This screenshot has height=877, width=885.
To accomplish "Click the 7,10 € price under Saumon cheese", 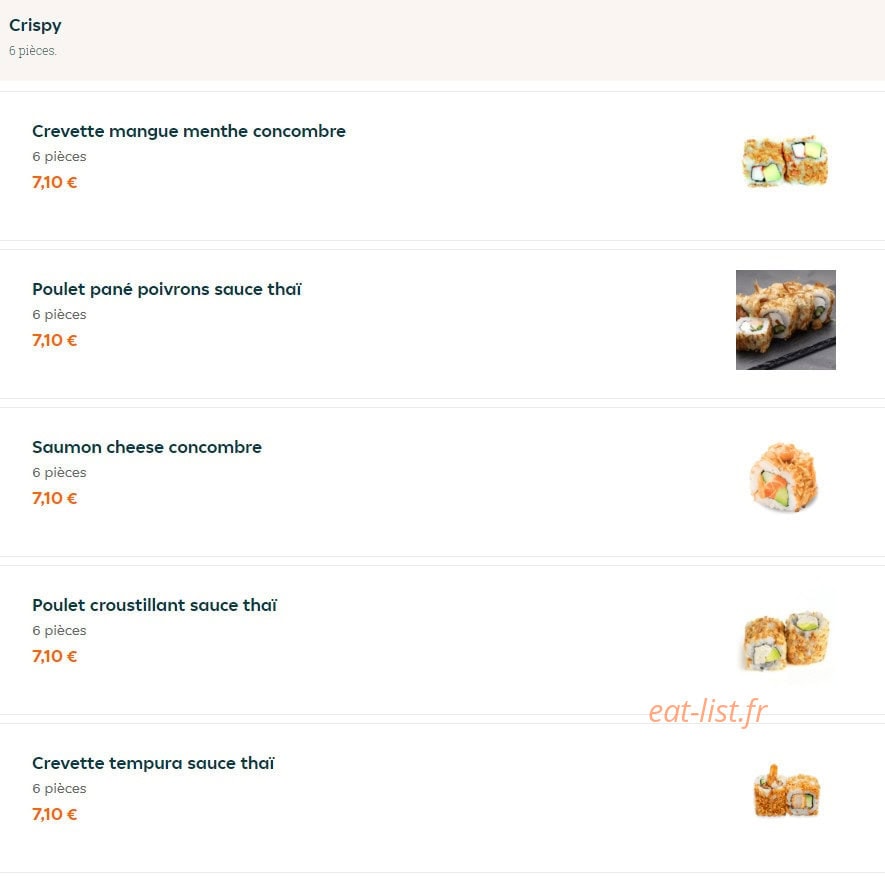I will point(54,498).
